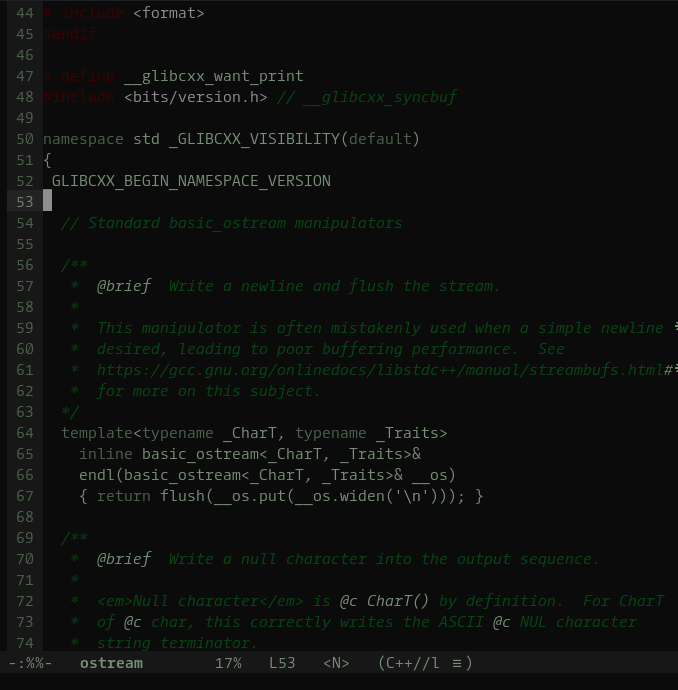The image size is (678, 690).
Task: Click _CharT in template line 64
Action: (x=249, y=433)
